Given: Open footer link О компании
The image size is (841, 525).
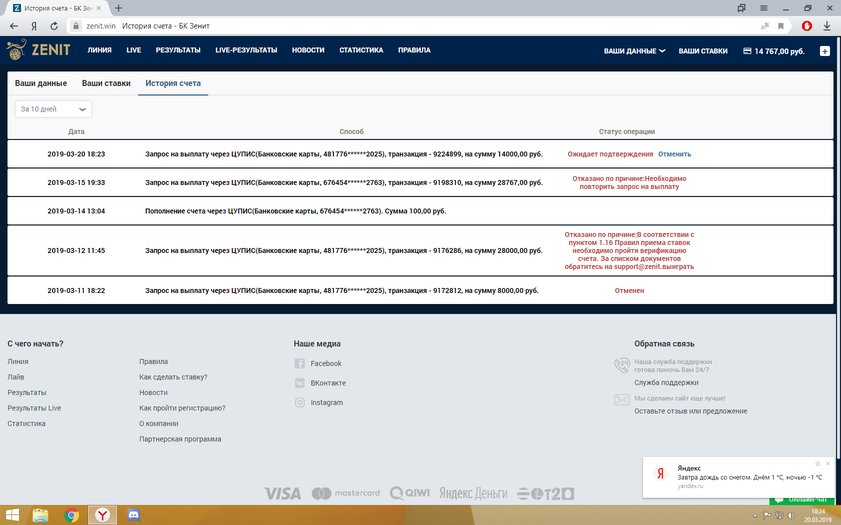Looking at the screenshot, I should [x=158, y=424].
